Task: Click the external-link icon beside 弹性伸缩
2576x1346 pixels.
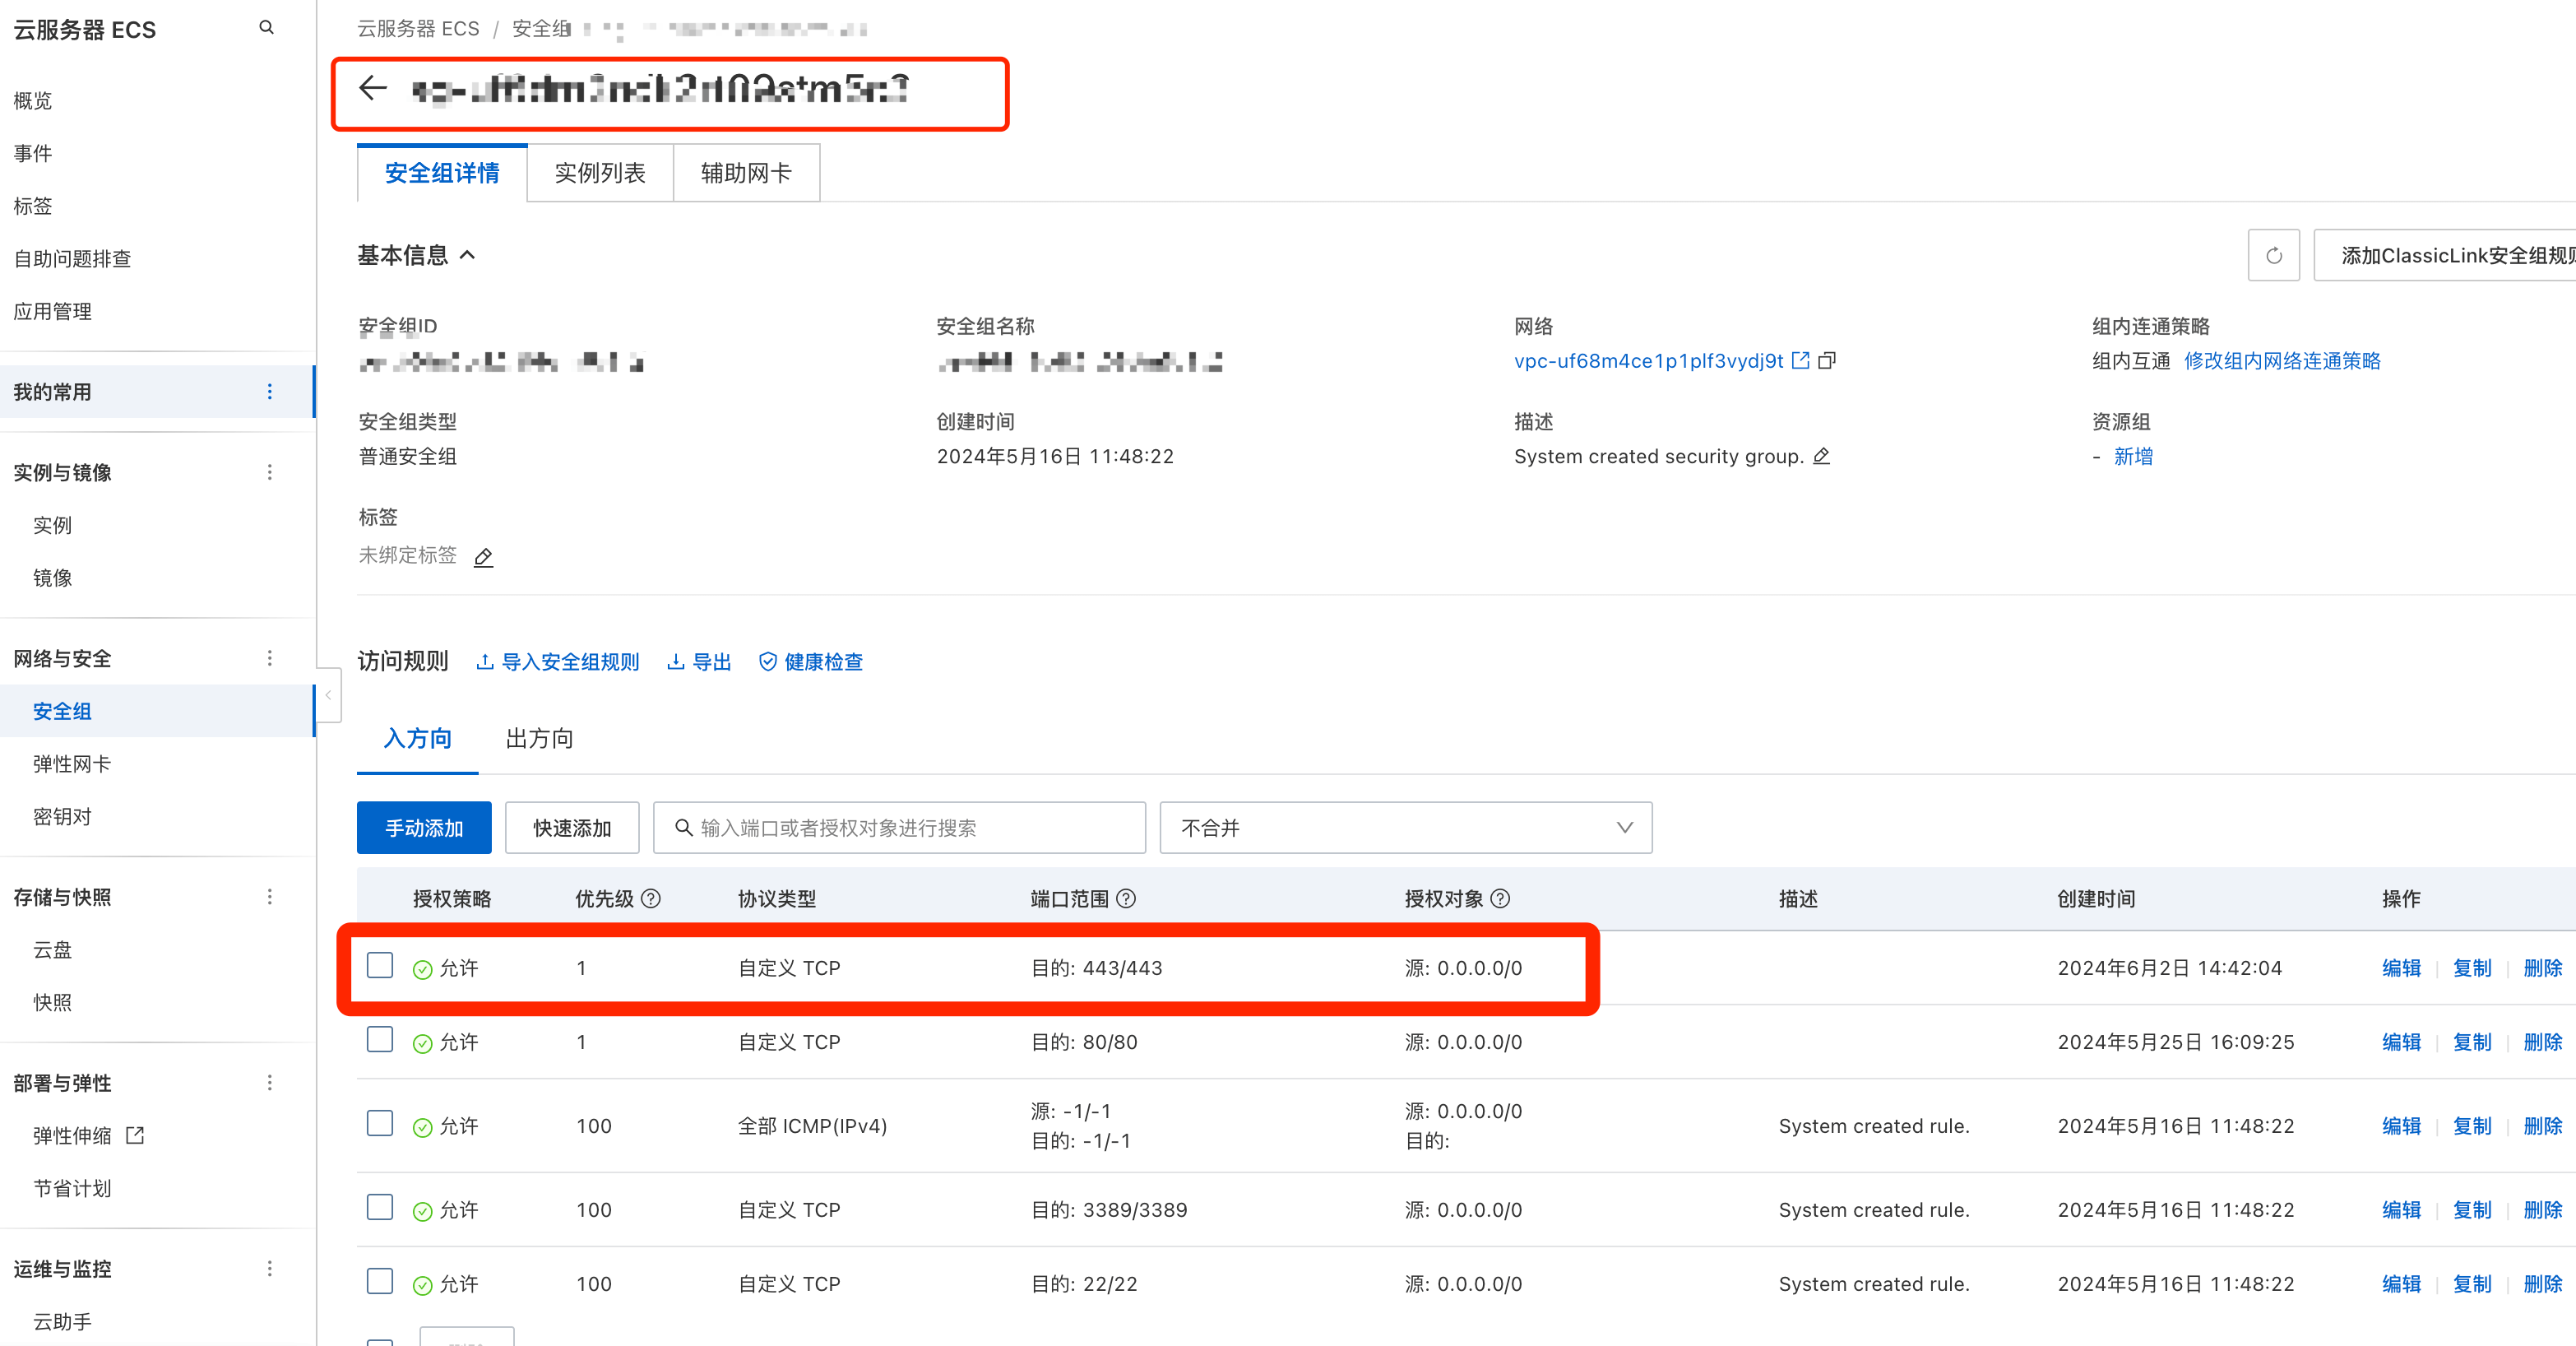Action: [135, 1135]
